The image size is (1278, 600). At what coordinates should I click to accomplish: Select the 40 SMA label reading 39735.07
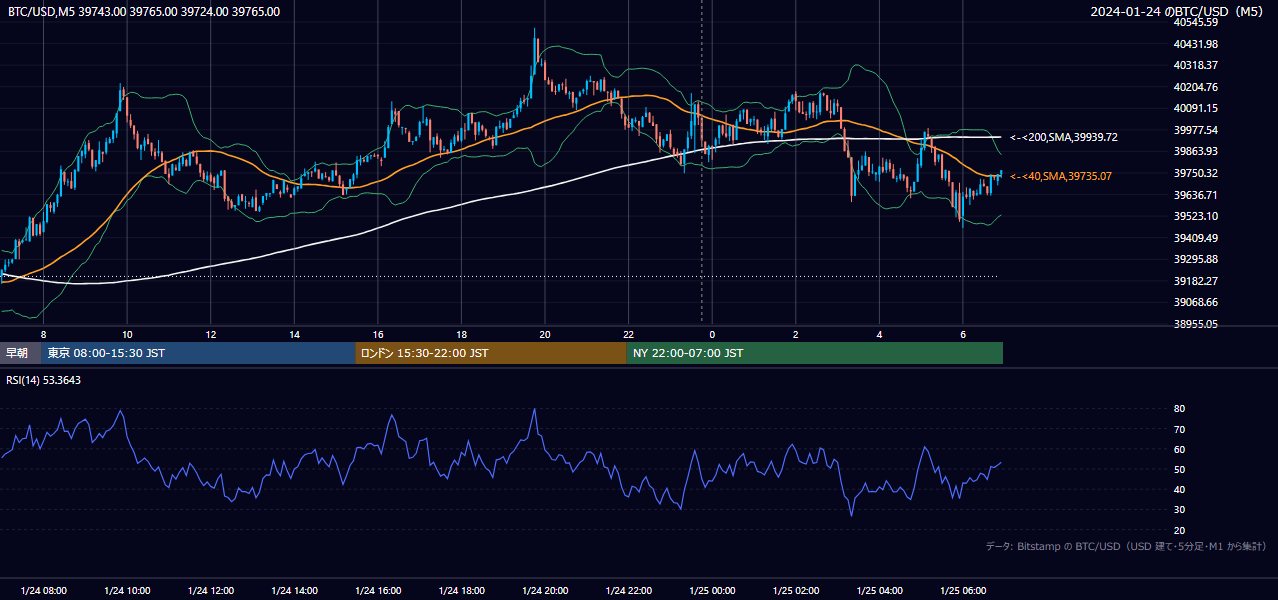click(x=1061, y=176)
